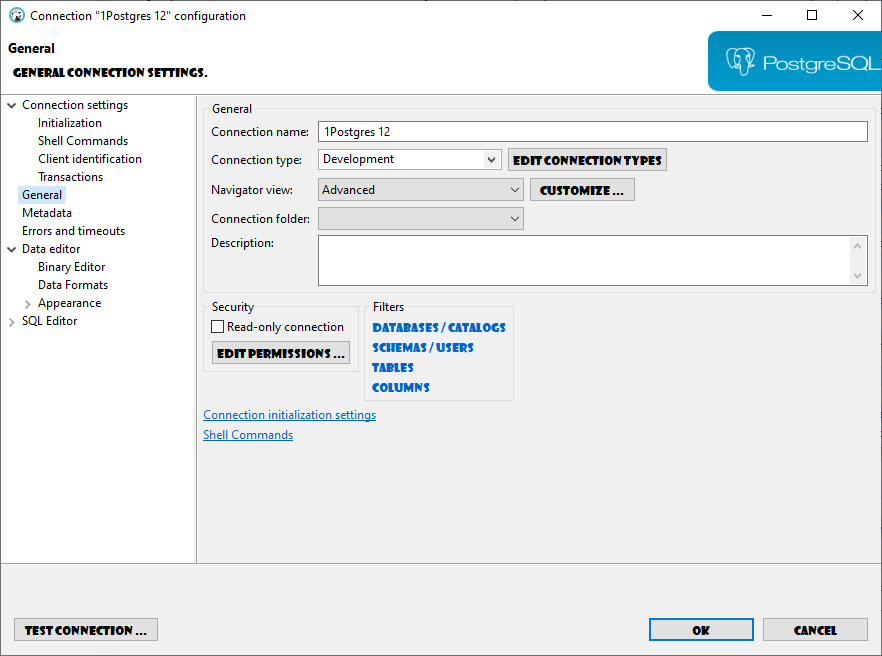Select Data Formats tree item
The image size is (882, 656).
[x=73, y=285]
